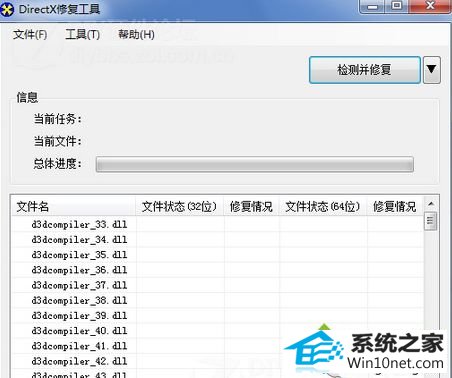Select row d3dcompiler_42.dll
Screen dimensions: 452x378
(x=218, y=361)
